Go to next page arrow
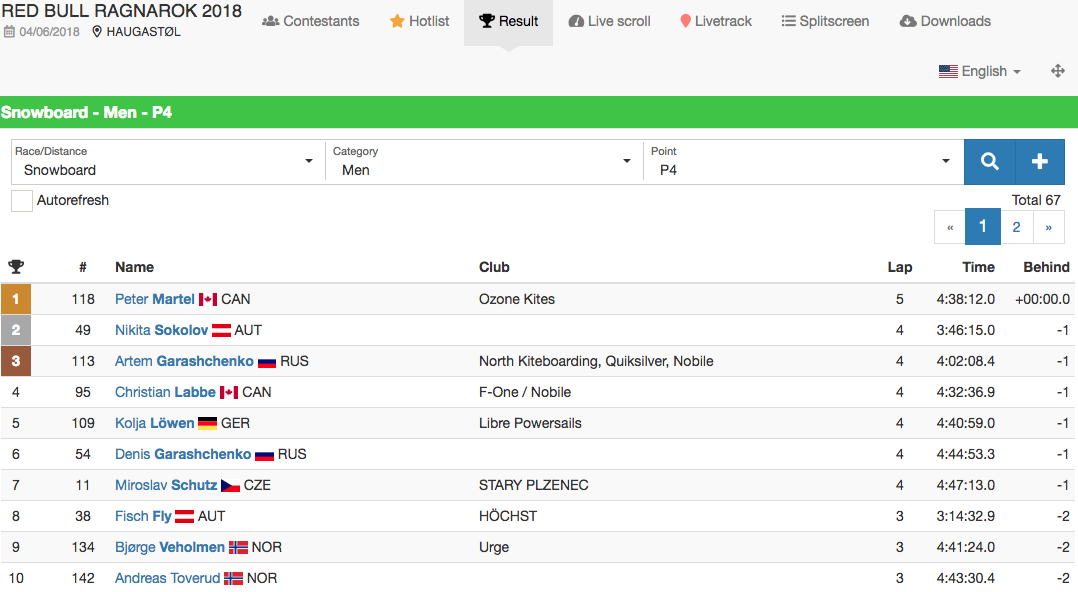Screen dimensions: 1078x592 (1048, 227)
